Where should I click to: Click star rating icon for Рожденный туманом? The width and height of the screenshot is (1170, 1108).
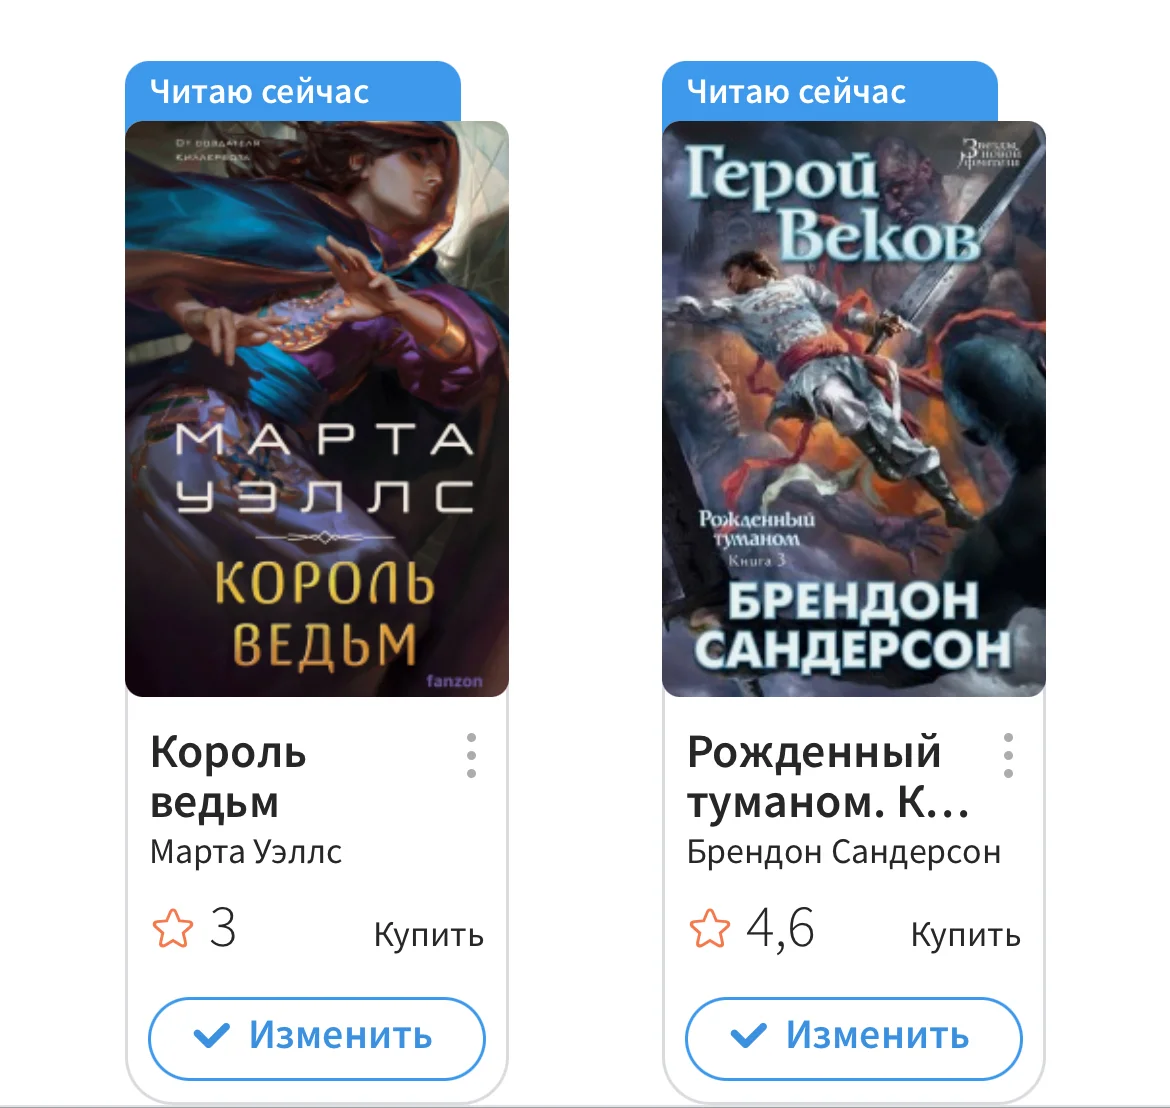[710, 928]
